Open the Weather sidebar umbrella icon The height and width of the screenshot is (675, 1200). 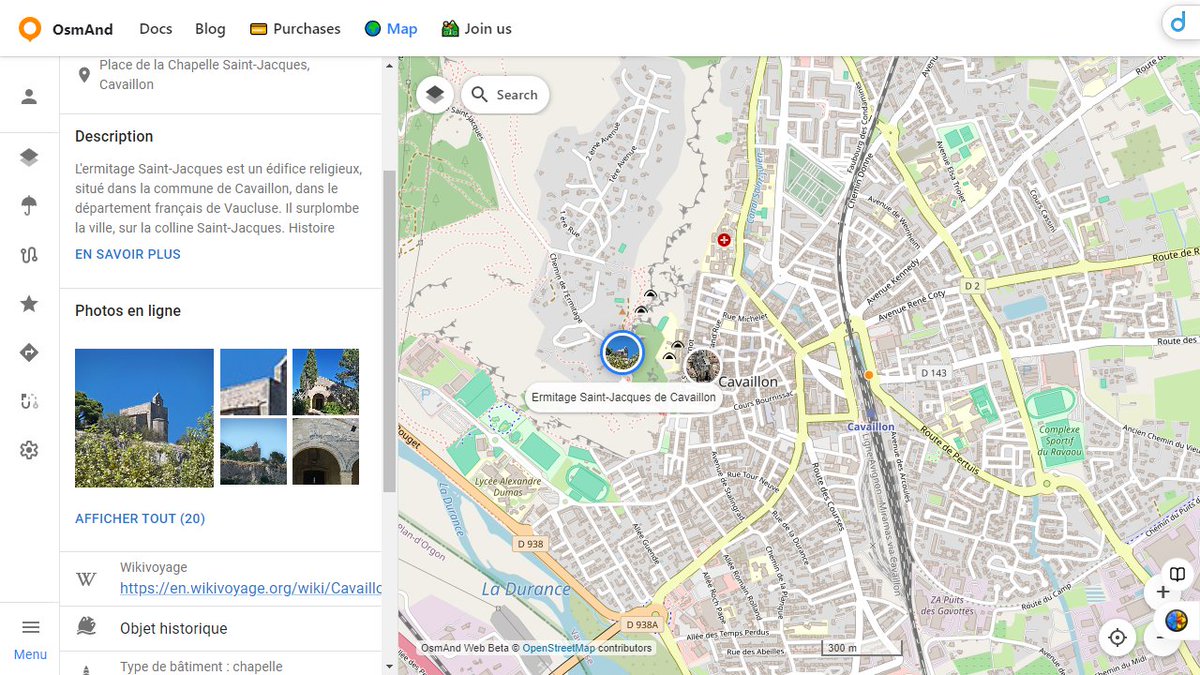pyautogui.click(x=29, y=205)
